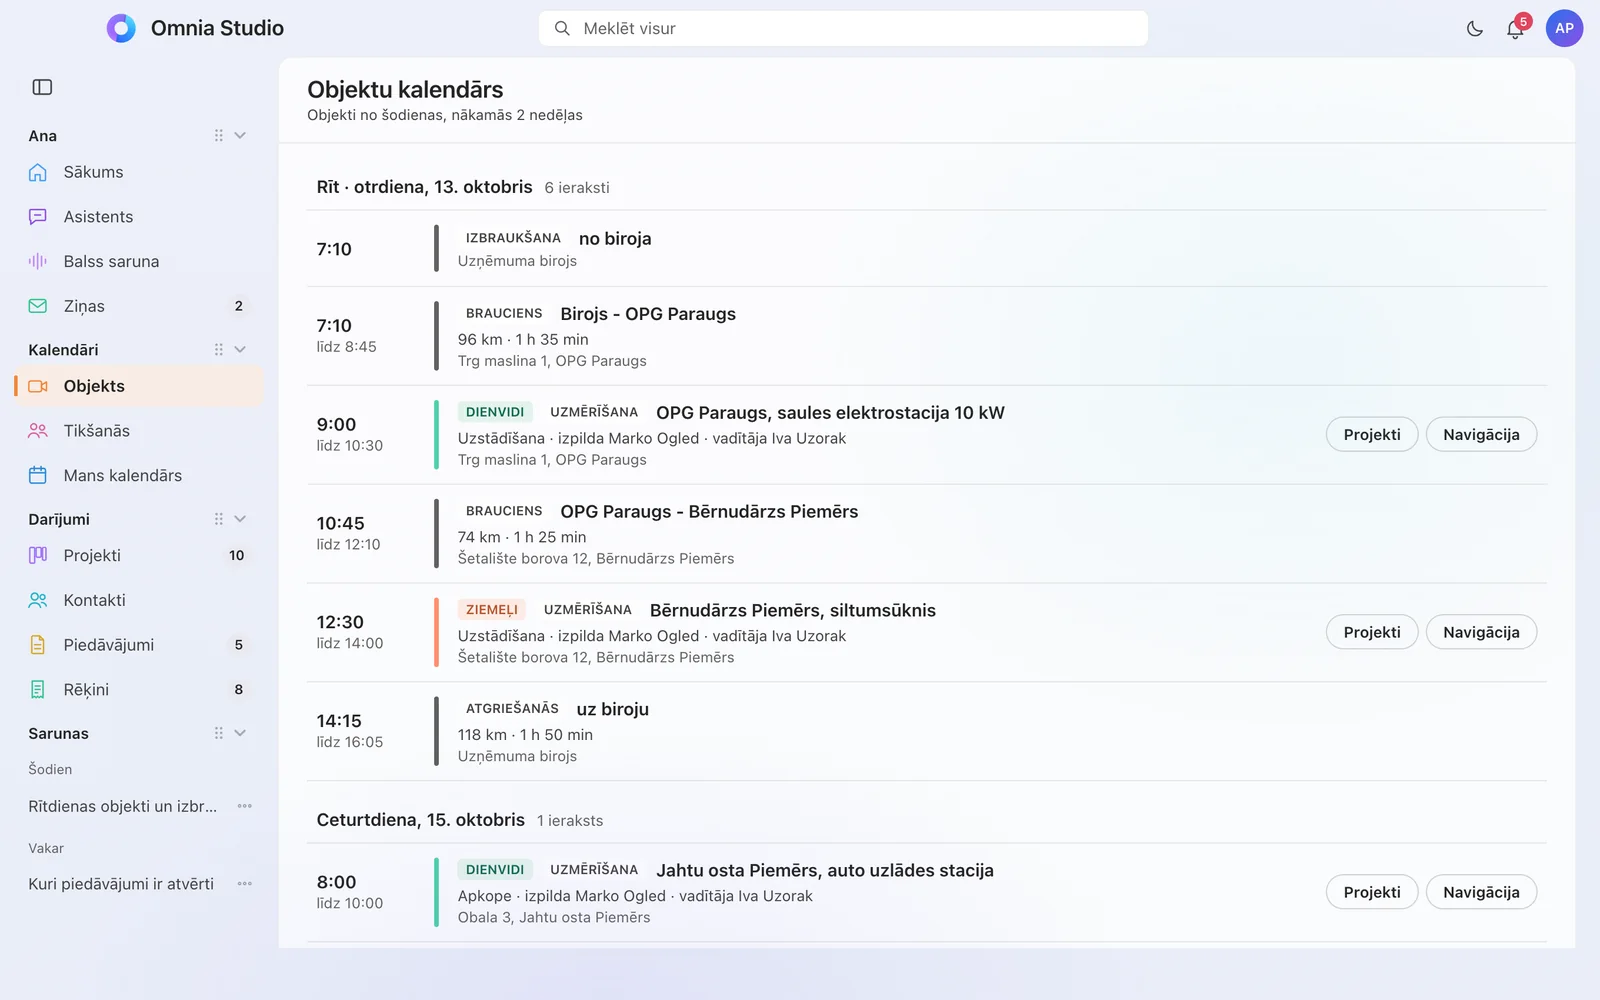Open Projekti for OPG Paraugs saules elektrostacija
The image size is (1600, 1000).
point(1372,434)
